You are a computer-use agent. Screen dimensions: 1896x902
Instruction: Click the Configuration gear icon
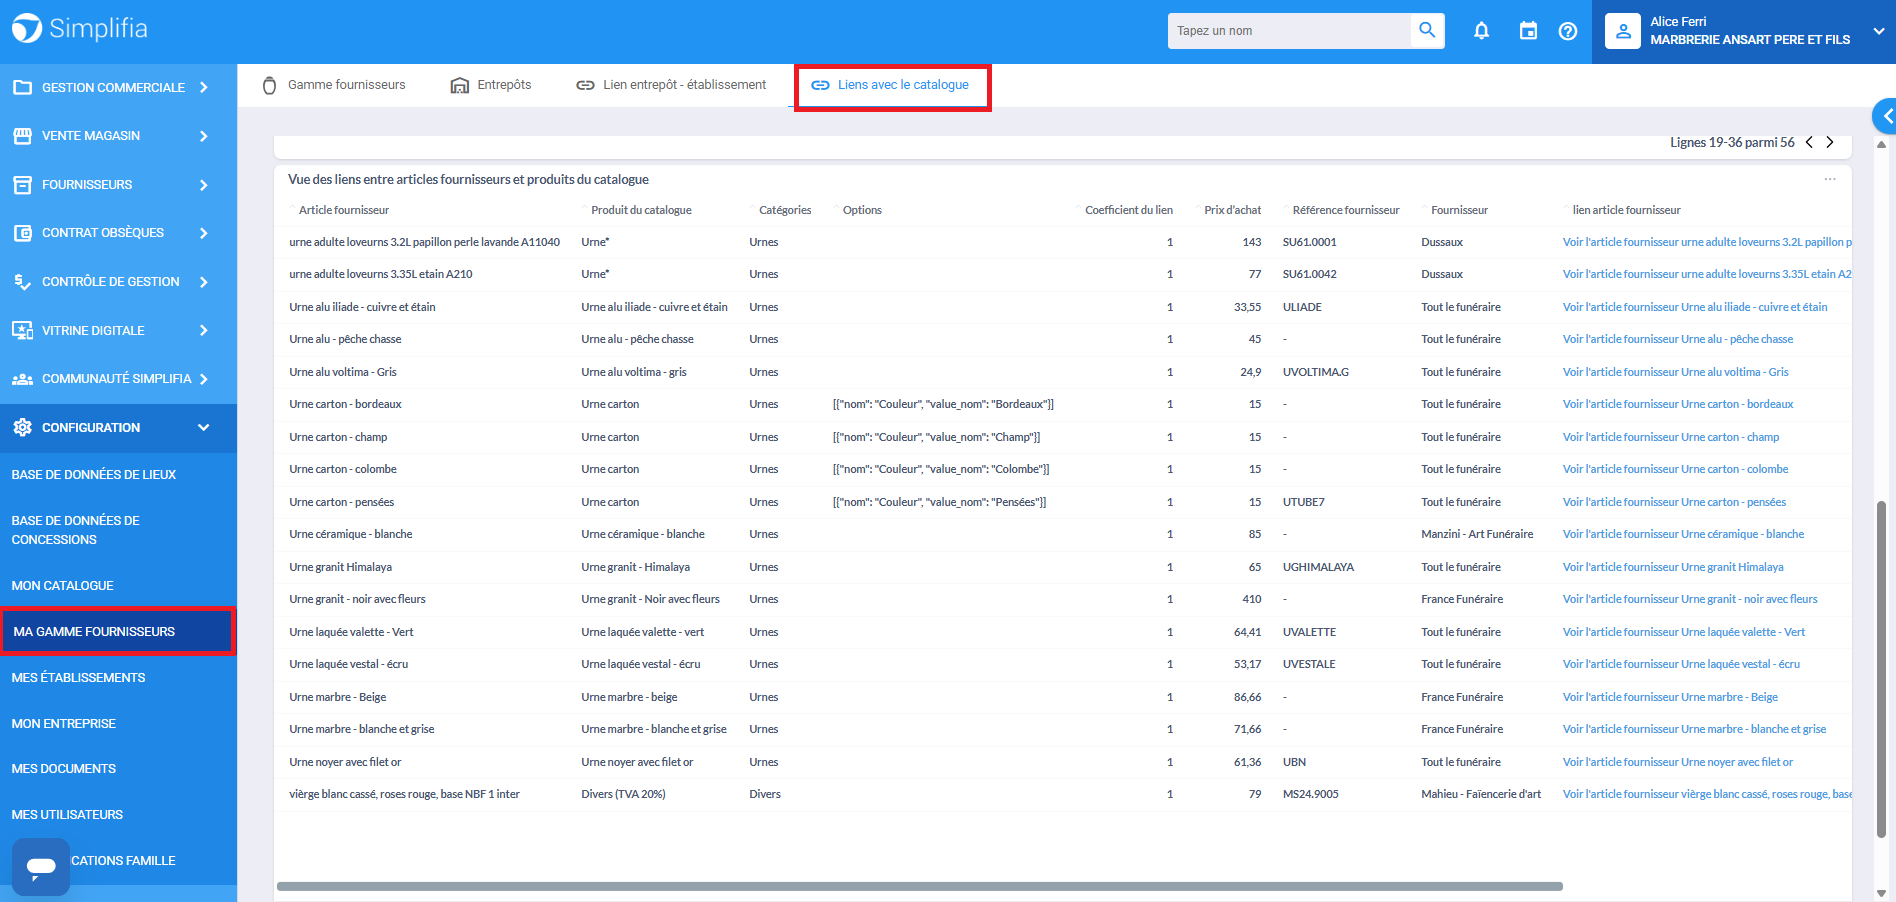tap(22, 427)
